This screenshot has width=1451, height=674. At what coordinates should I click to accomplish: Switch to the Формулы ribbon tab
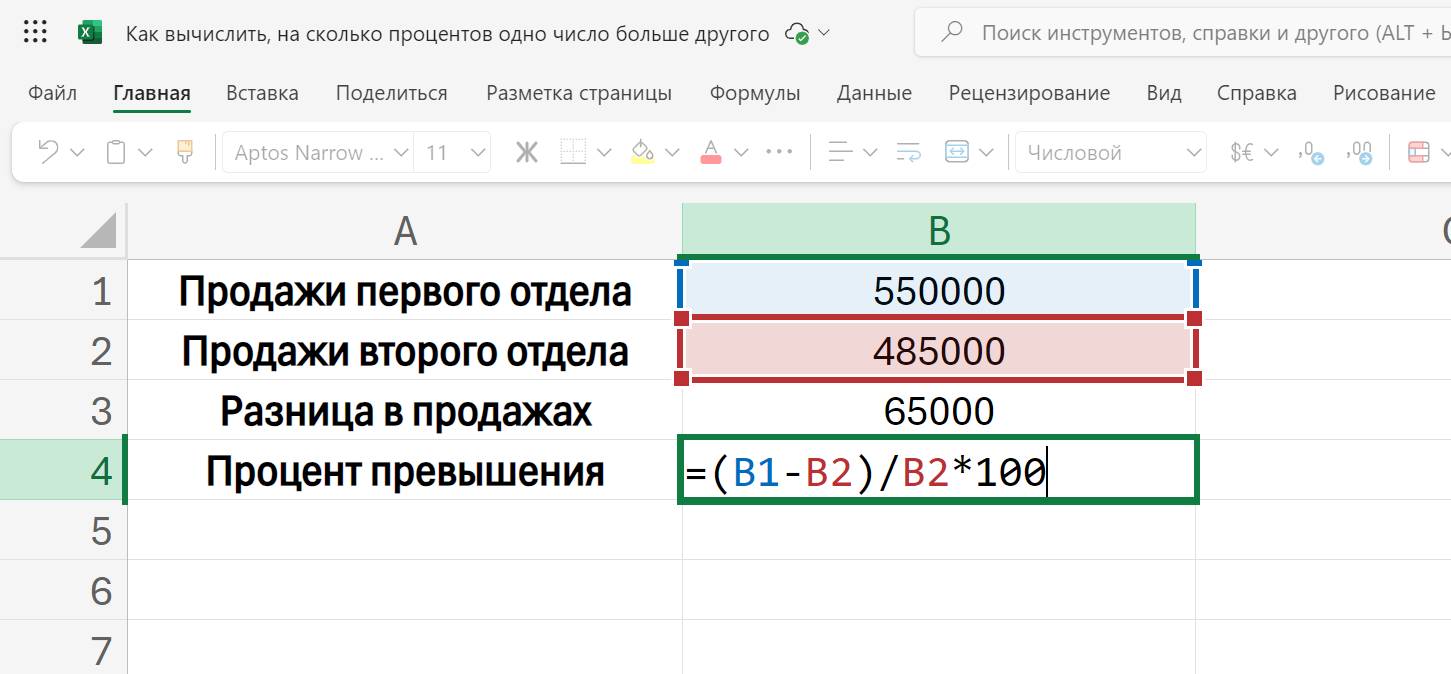[x=754, y=92]
